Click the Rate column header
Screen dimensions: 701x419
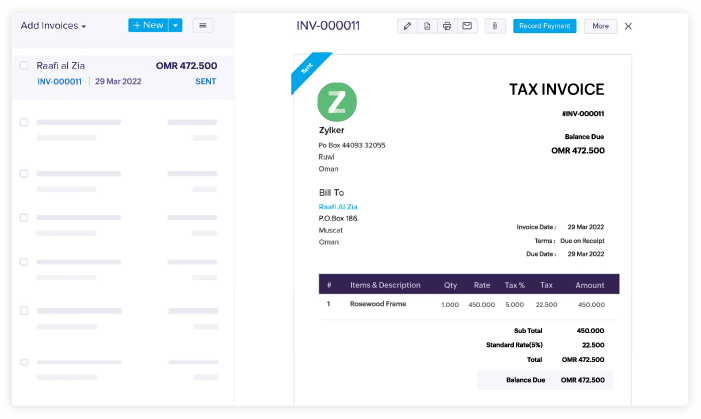point(482,285)
